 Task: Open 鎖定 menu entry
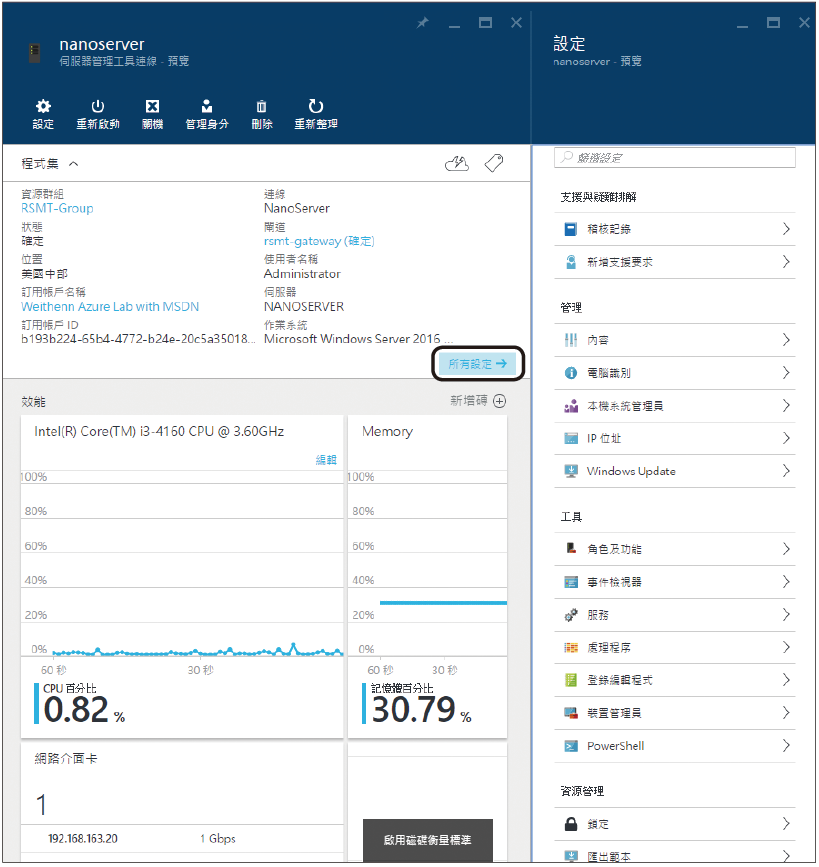click(675, 824)
